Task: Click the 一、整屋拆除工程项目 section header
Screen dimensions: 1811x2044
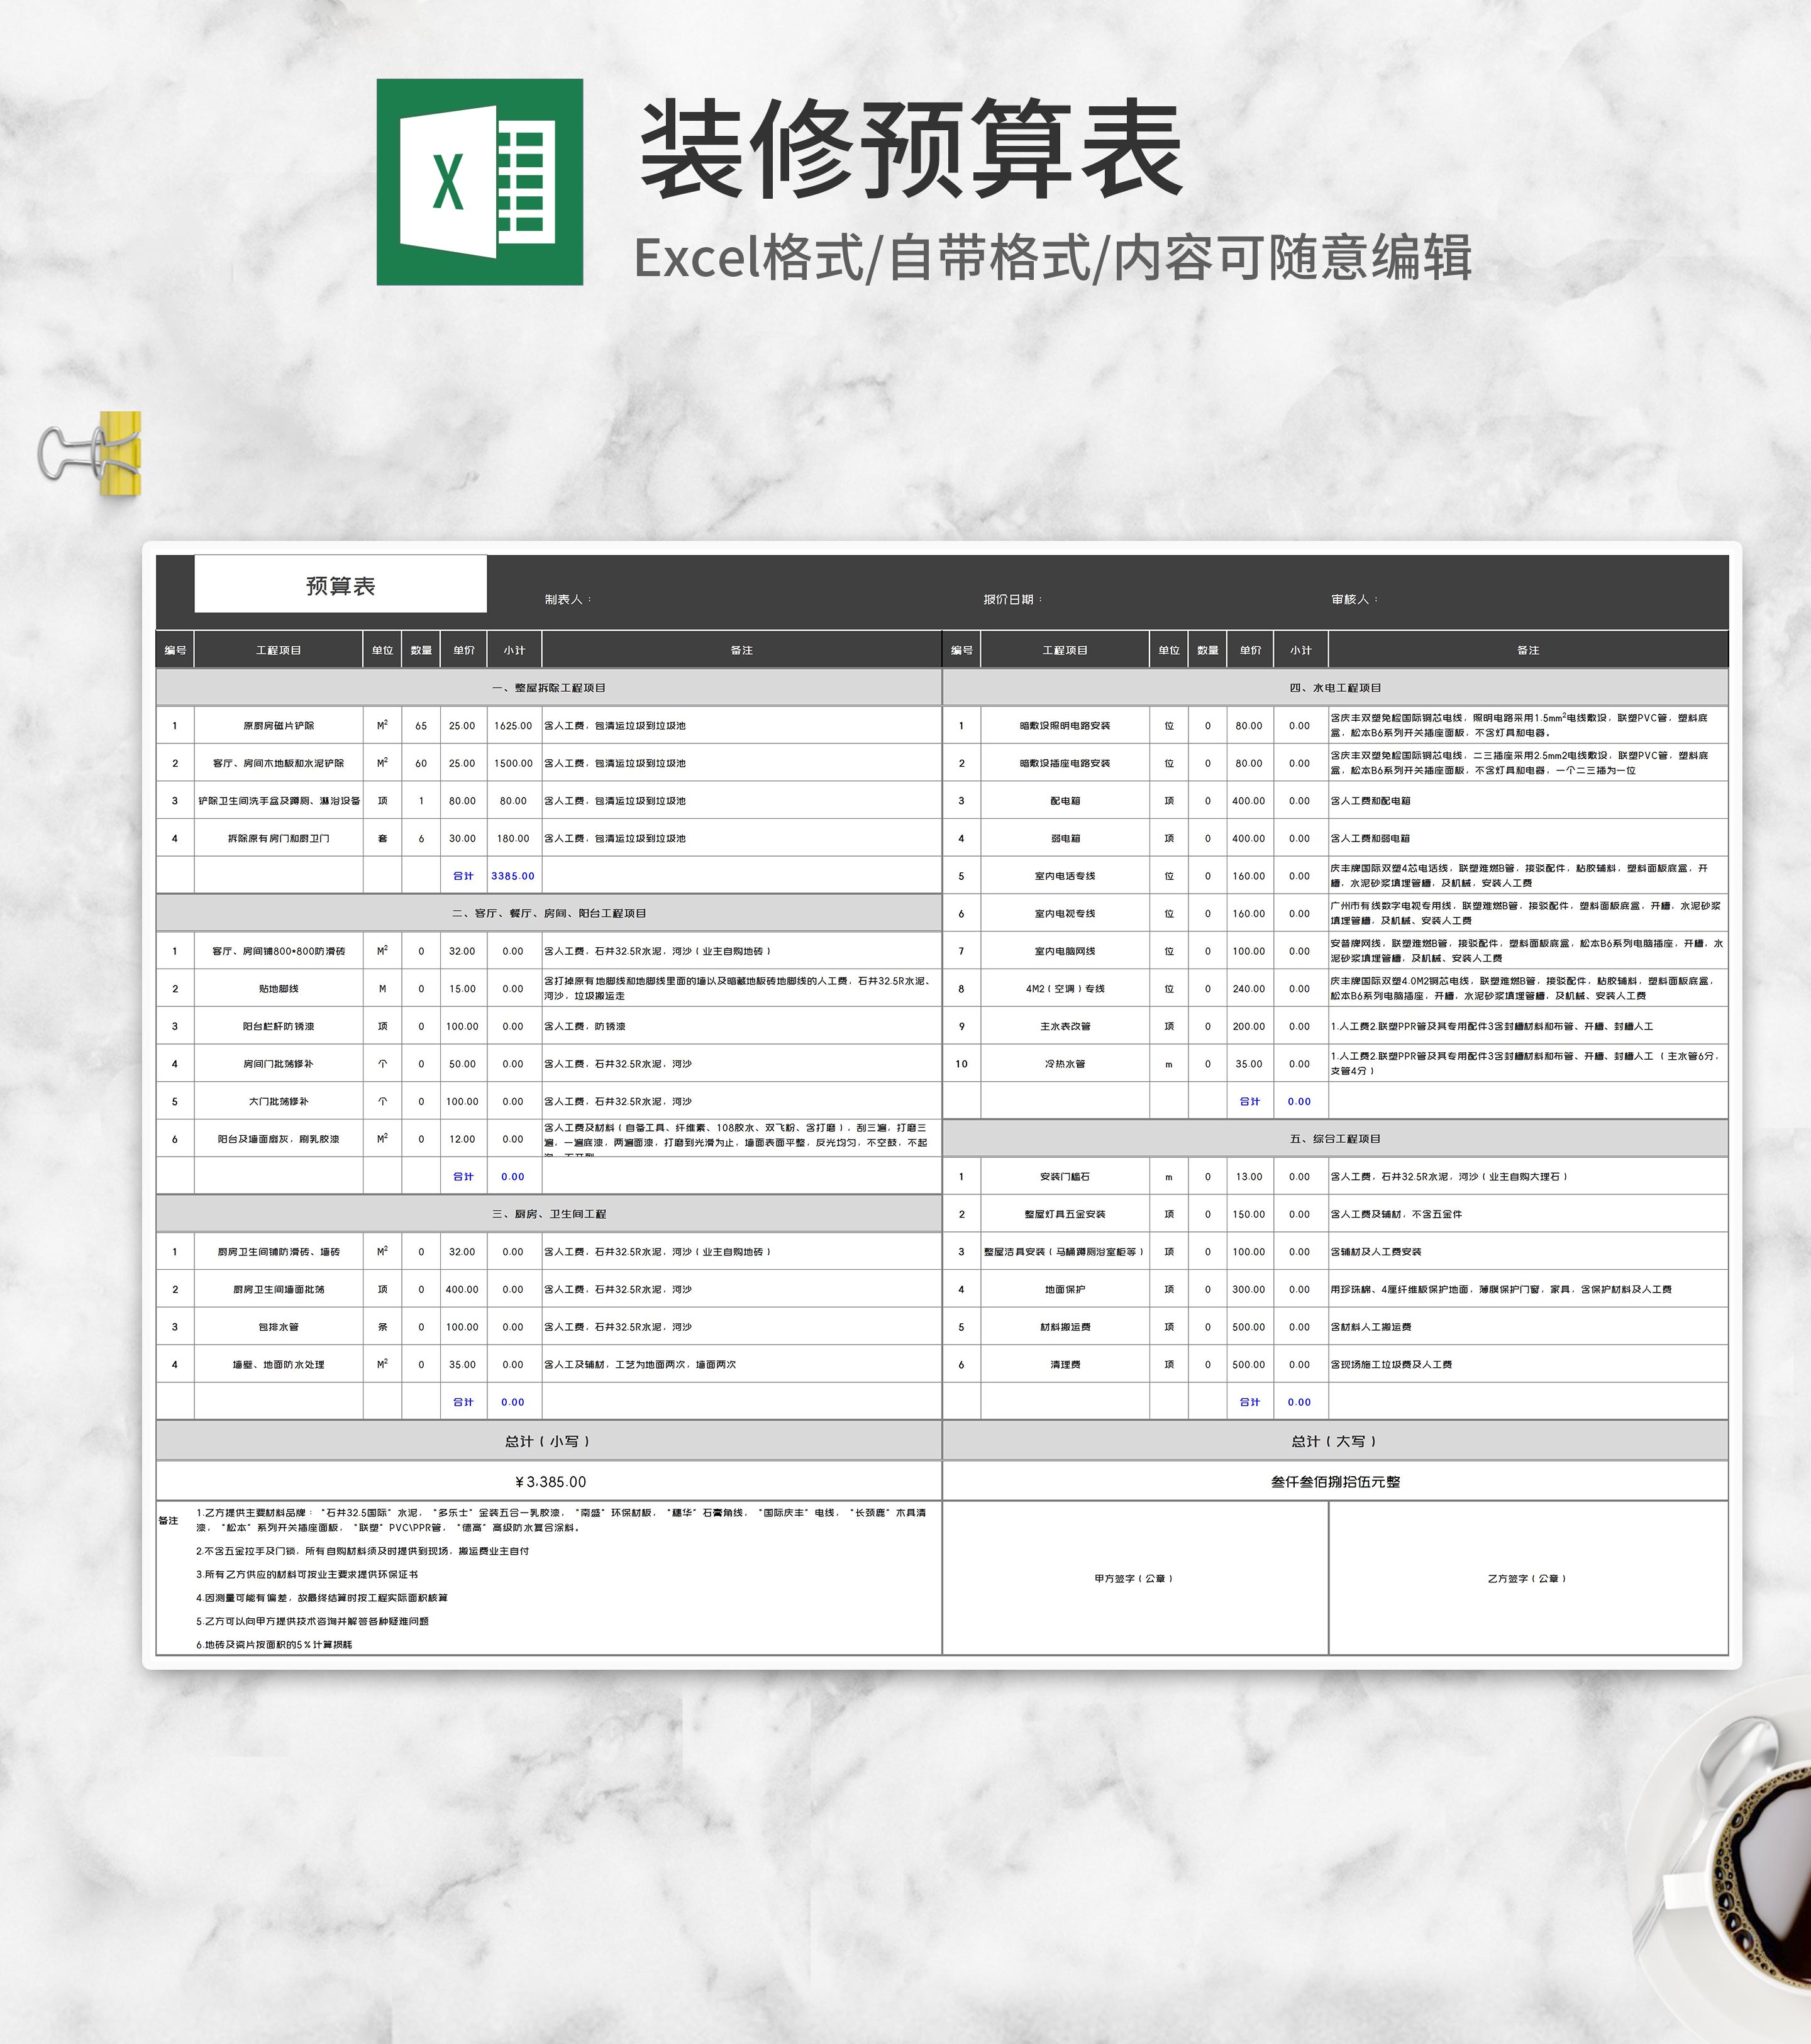Action: pyautogui.click(x=548, y=688)
